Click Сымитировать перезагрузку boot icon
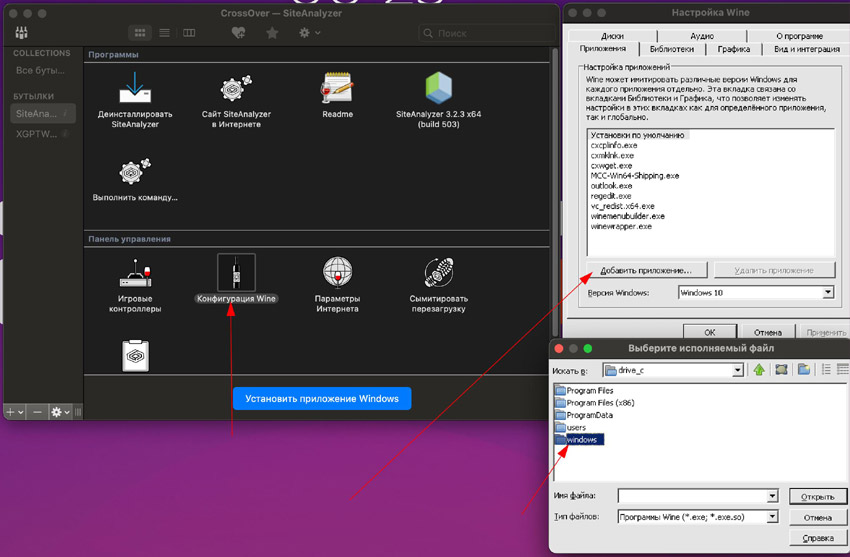 pyautogui.click(x=439, y=273)
